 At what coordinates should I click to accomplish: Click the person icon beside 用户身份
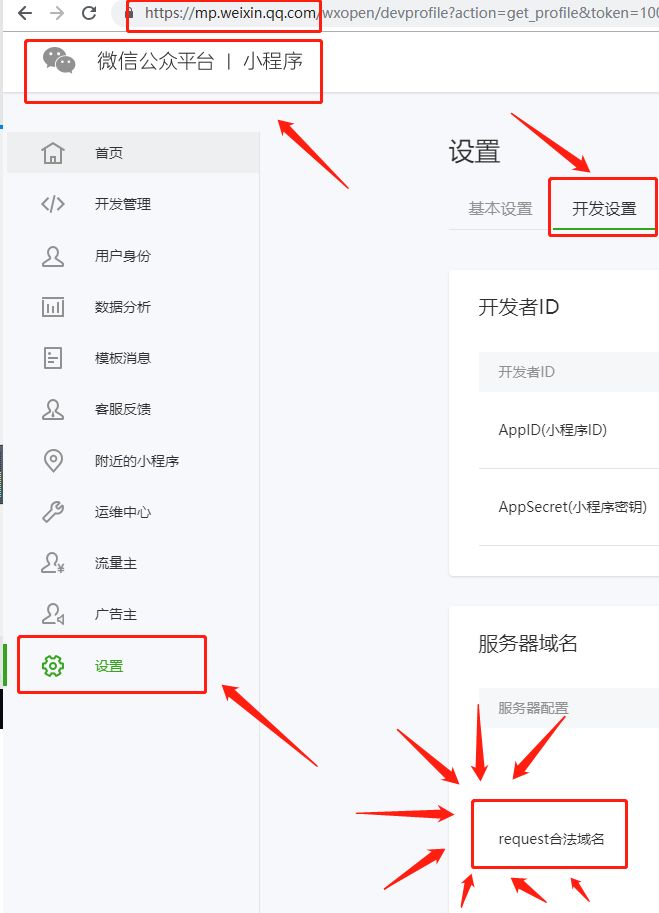pos(53,256)
